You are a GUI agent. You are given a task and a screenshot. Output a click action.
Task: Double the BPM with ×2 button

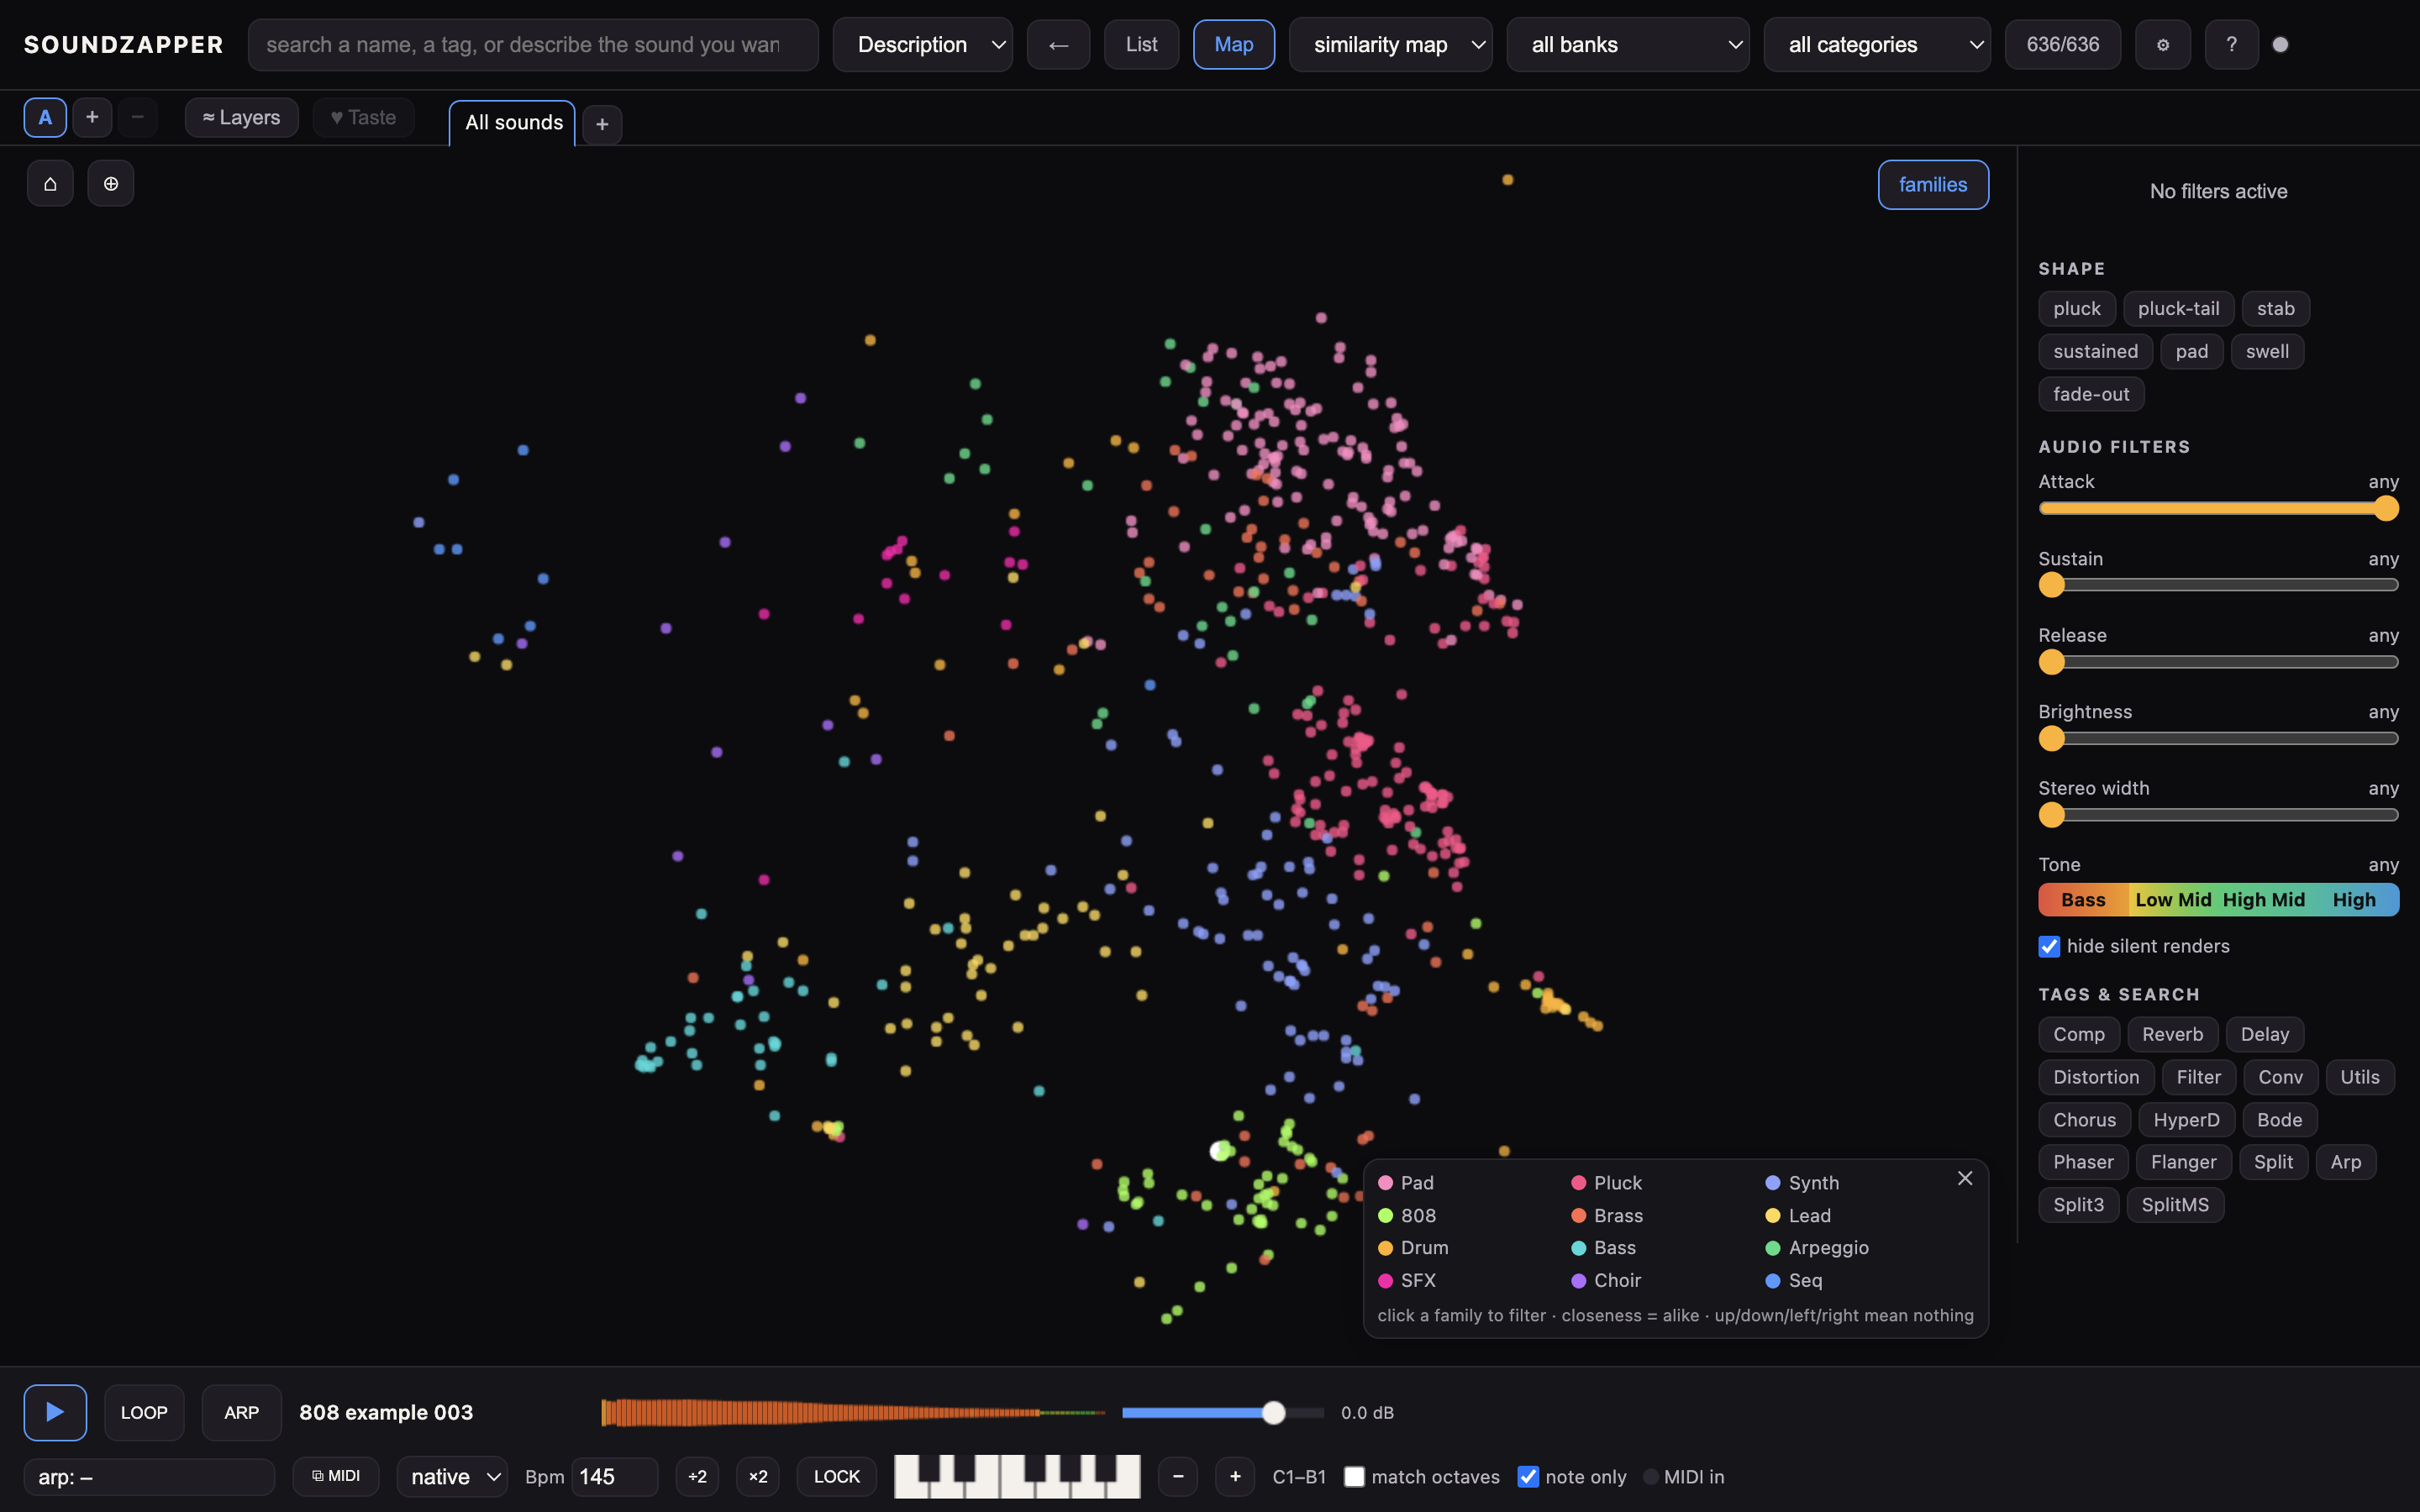tap(758, 1476)
